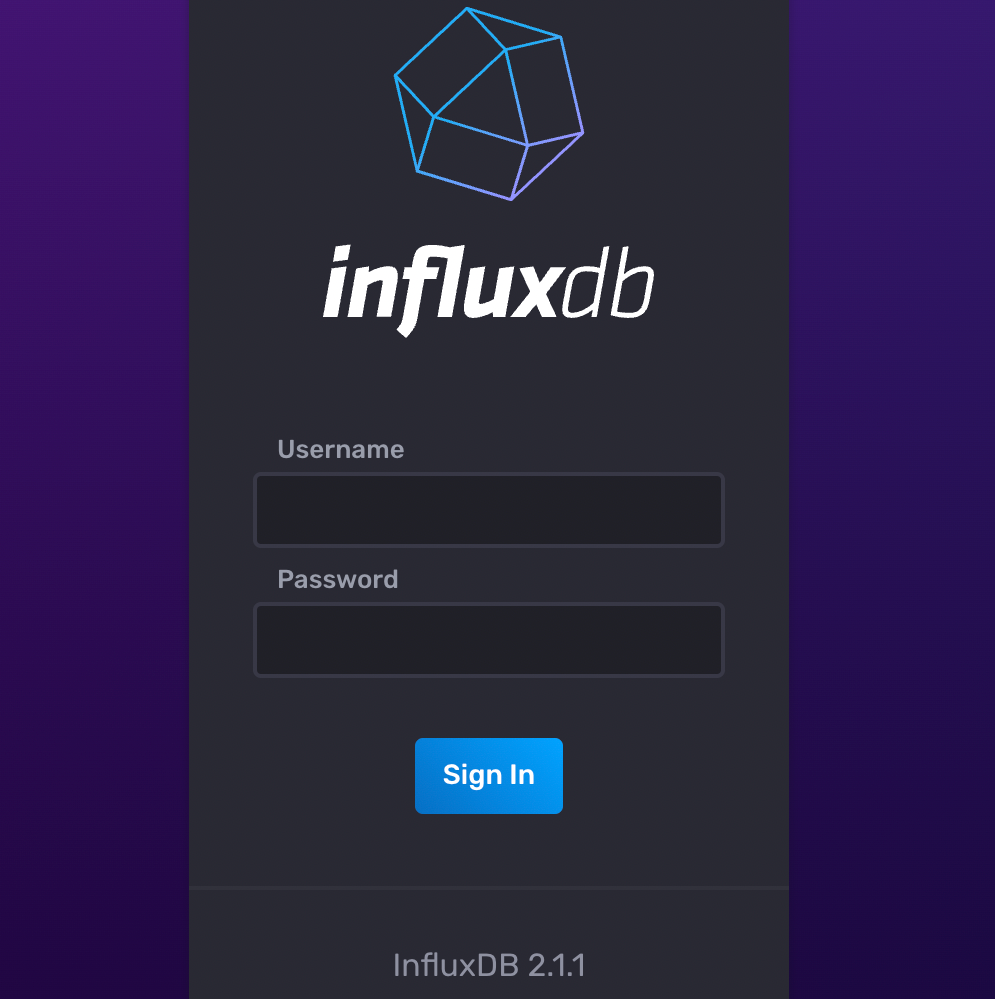The height and width of the screenshot is (999, 995).
Task: Click the divider line above the version footer
Action: pos(489,888)
